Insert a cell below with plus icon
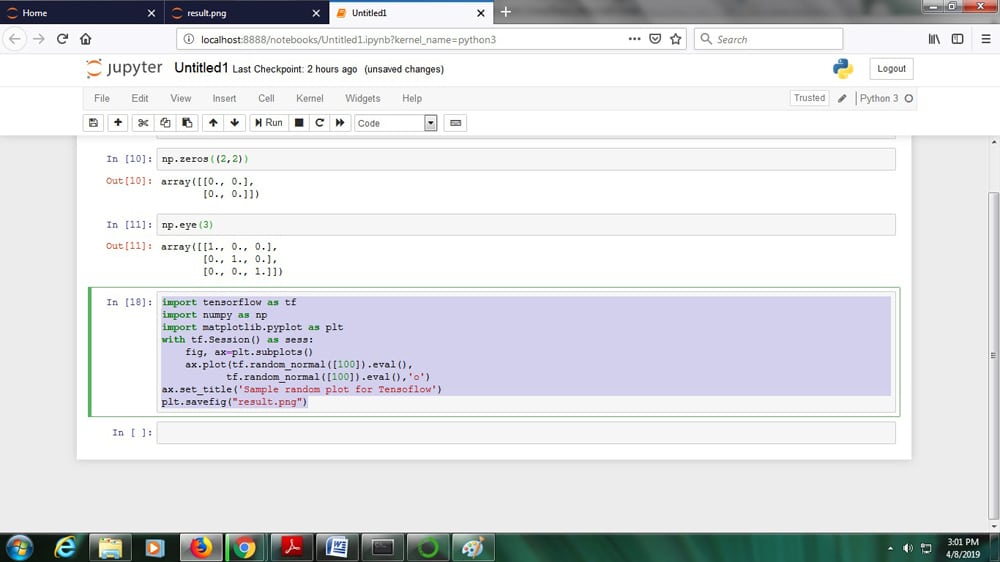Screen dimensions: 1000x562 [118, 123]
